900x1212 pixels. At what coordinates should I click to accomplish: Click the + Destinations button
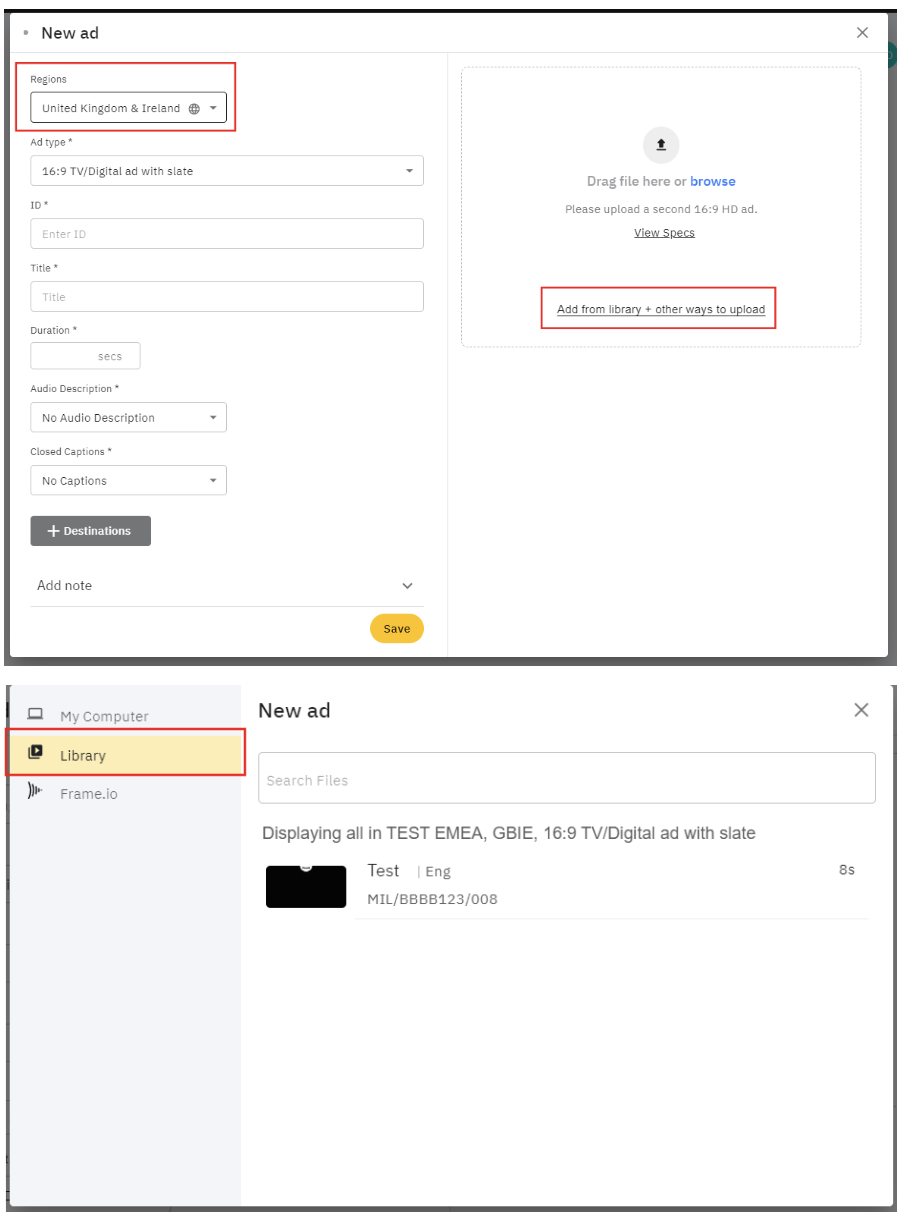[90, 531]
